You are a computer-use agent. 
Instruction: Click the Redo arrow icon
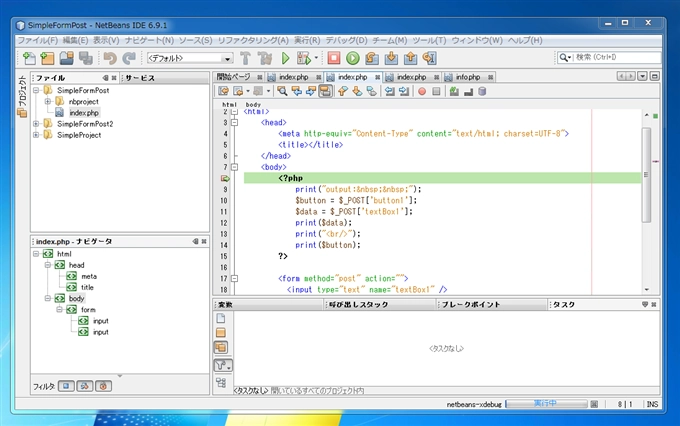pyautogui.click(x=129, y=58)
